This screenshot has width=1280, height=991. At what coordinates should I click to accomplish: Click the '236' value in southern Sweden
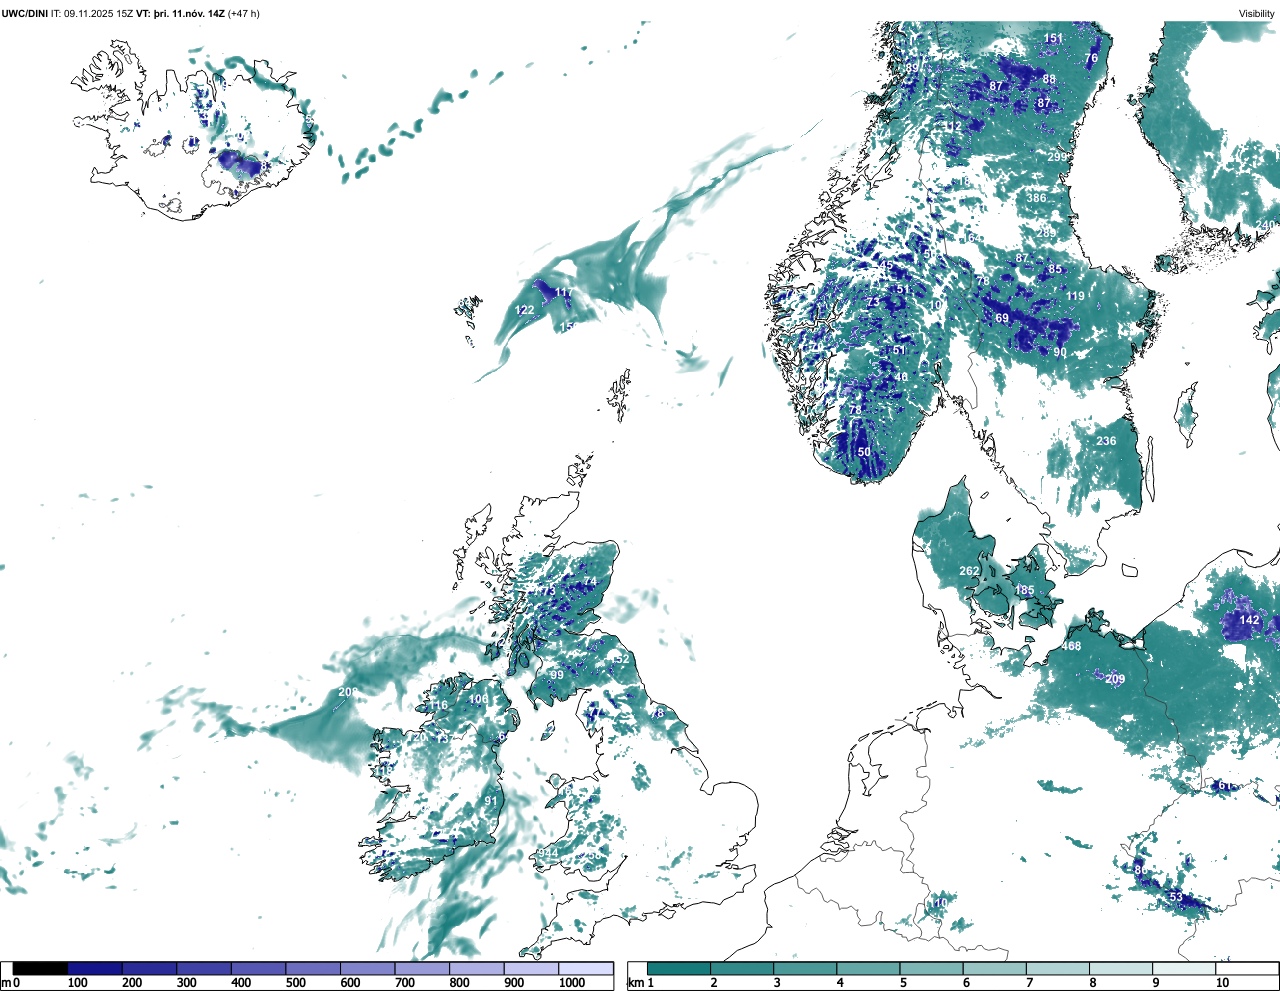pos(1106,441)
